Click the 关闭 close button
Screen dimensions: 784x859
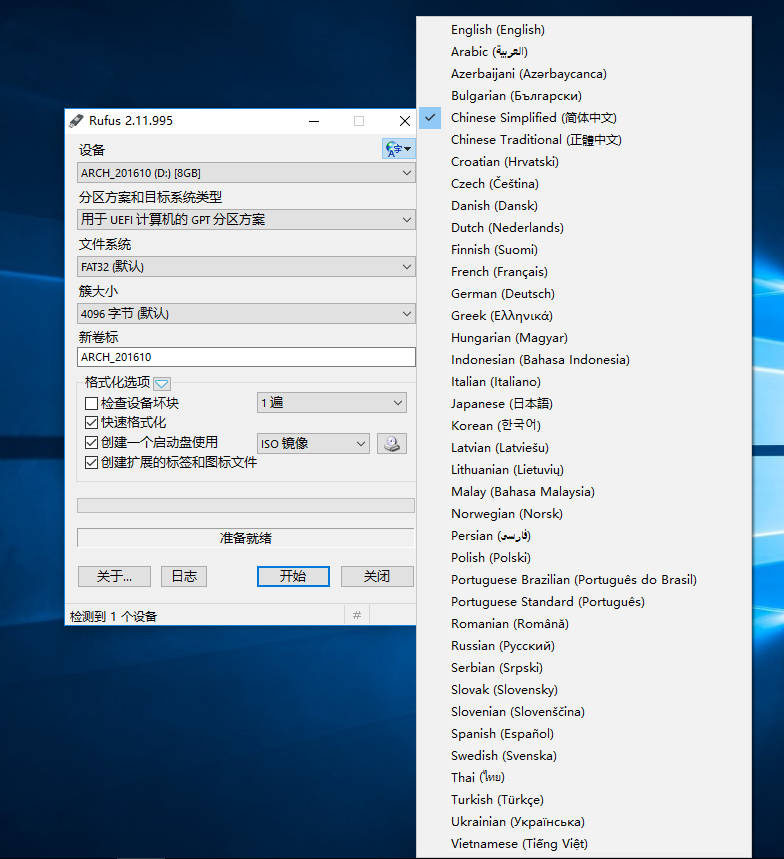point(377,576)
